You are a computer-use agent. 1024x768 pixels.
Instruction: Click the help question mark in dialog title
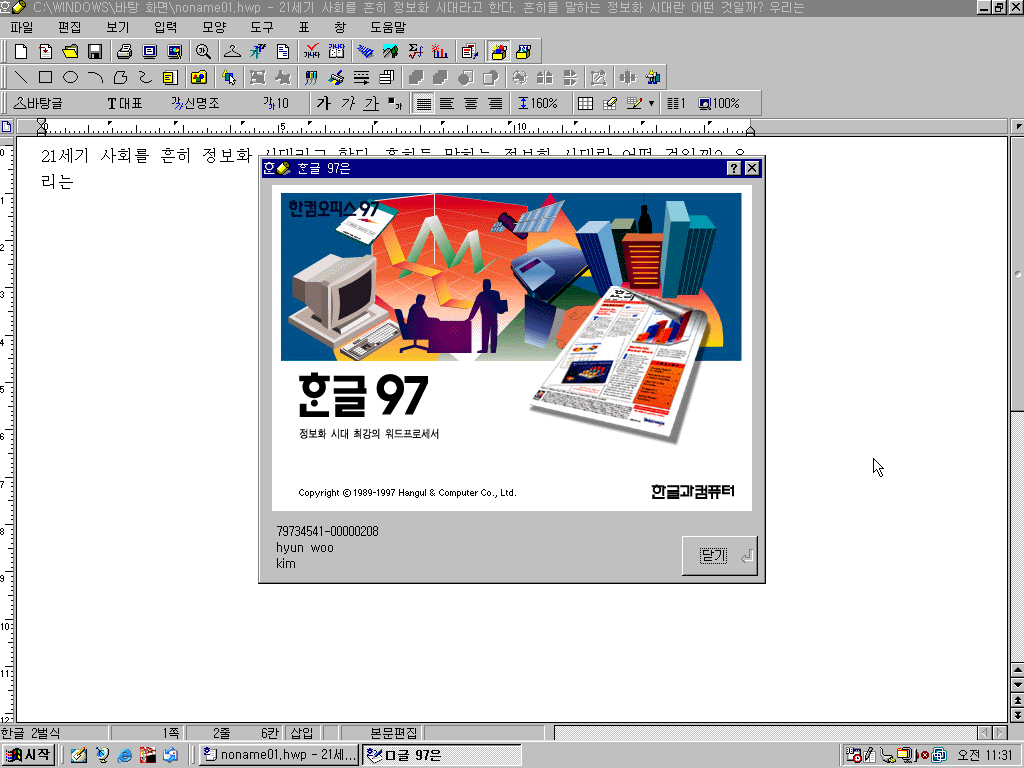coord(734,168)
